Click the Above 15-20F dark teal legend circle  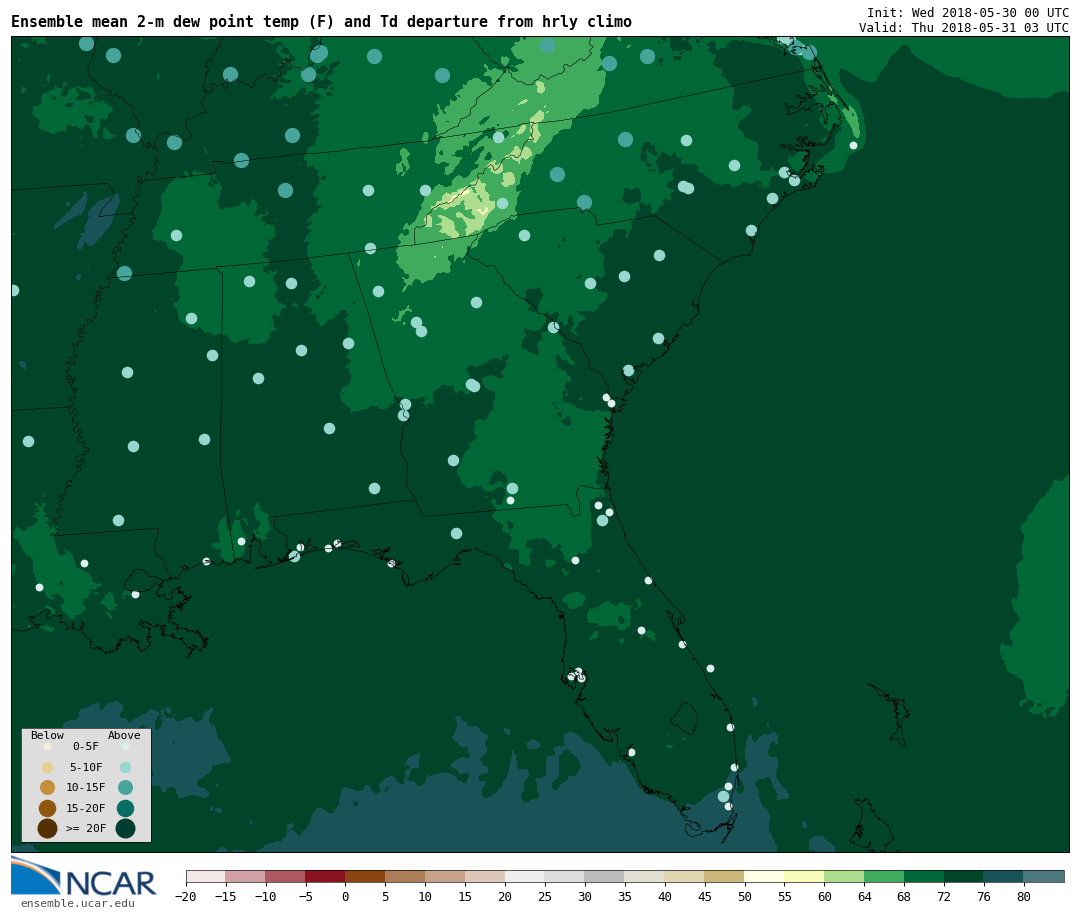pyautogui.click(x=125, y=808)
